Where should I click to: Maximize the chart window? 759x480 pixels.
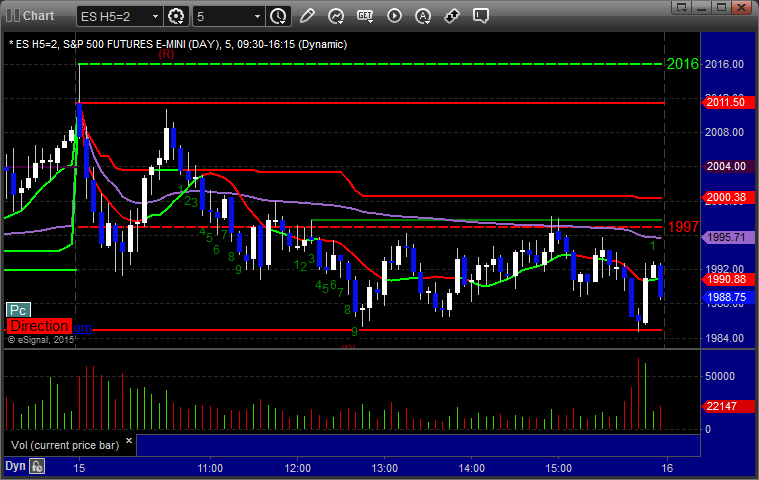coord(722,7)
